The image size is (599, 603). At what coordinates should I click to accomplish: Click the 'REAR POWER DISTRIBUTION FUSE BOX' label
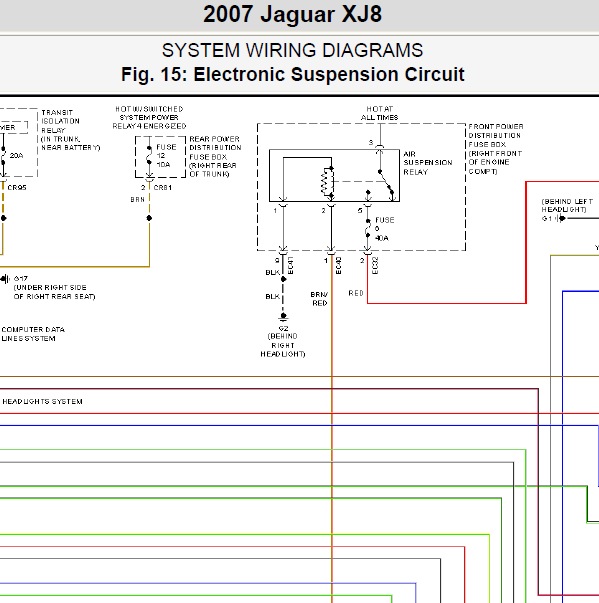tap(215, 148)
